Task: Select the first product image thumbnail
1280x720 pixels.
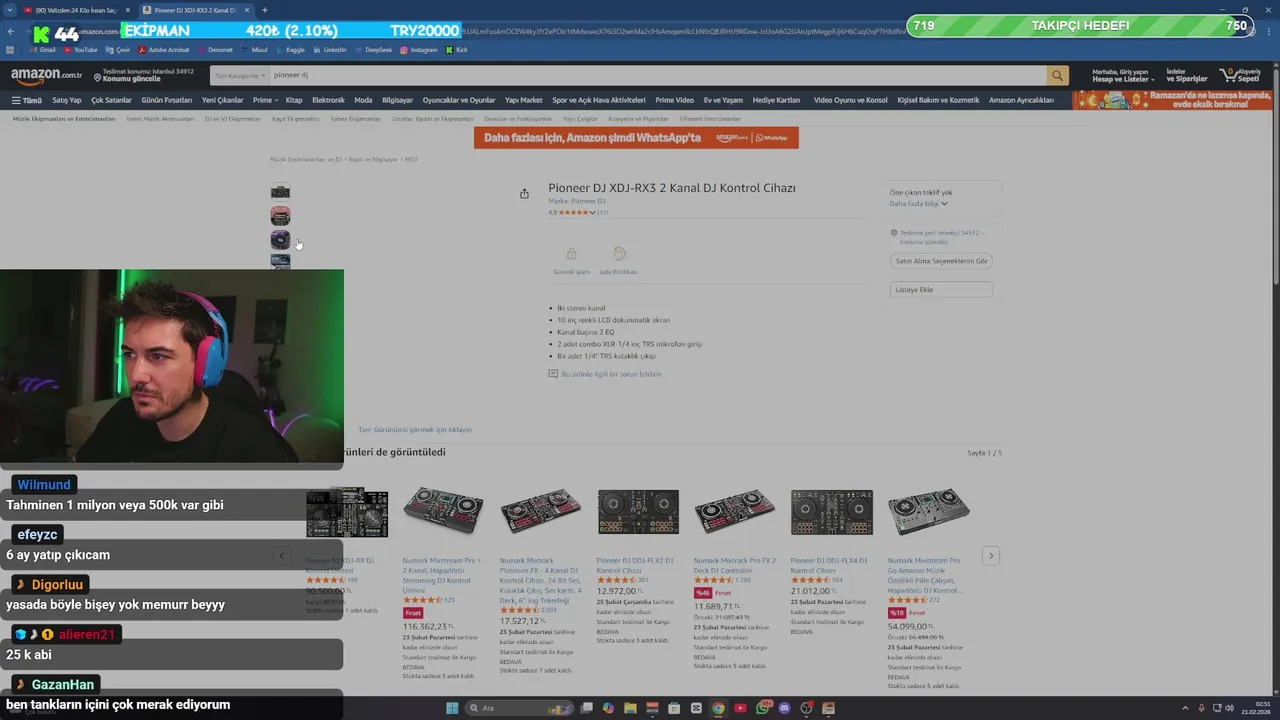Action: [280, 191]
